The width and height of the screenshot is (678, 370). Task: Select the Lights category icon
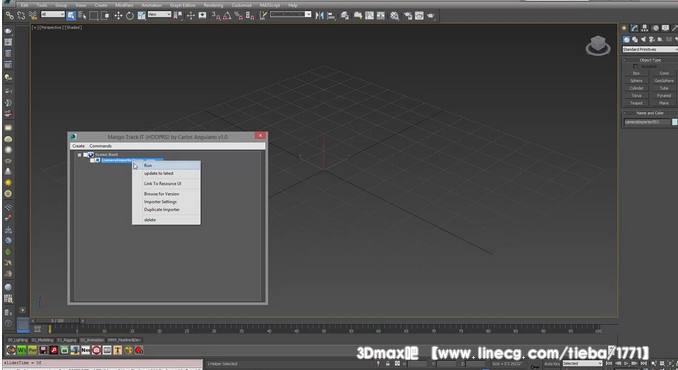coord(643,39)
